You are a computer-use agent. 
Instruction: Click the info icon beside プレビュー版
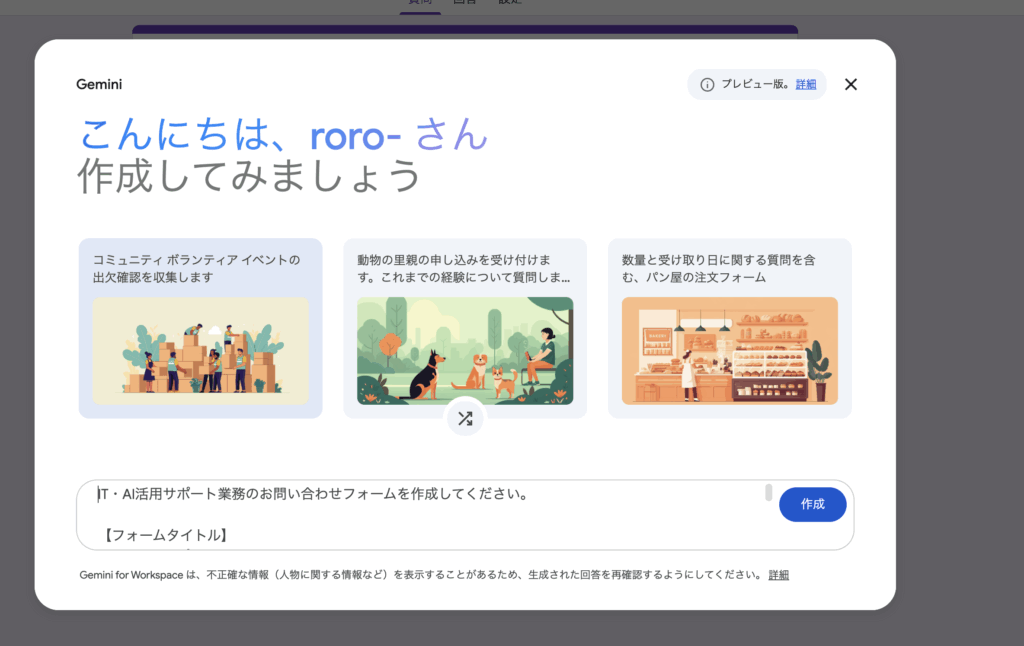707,85
